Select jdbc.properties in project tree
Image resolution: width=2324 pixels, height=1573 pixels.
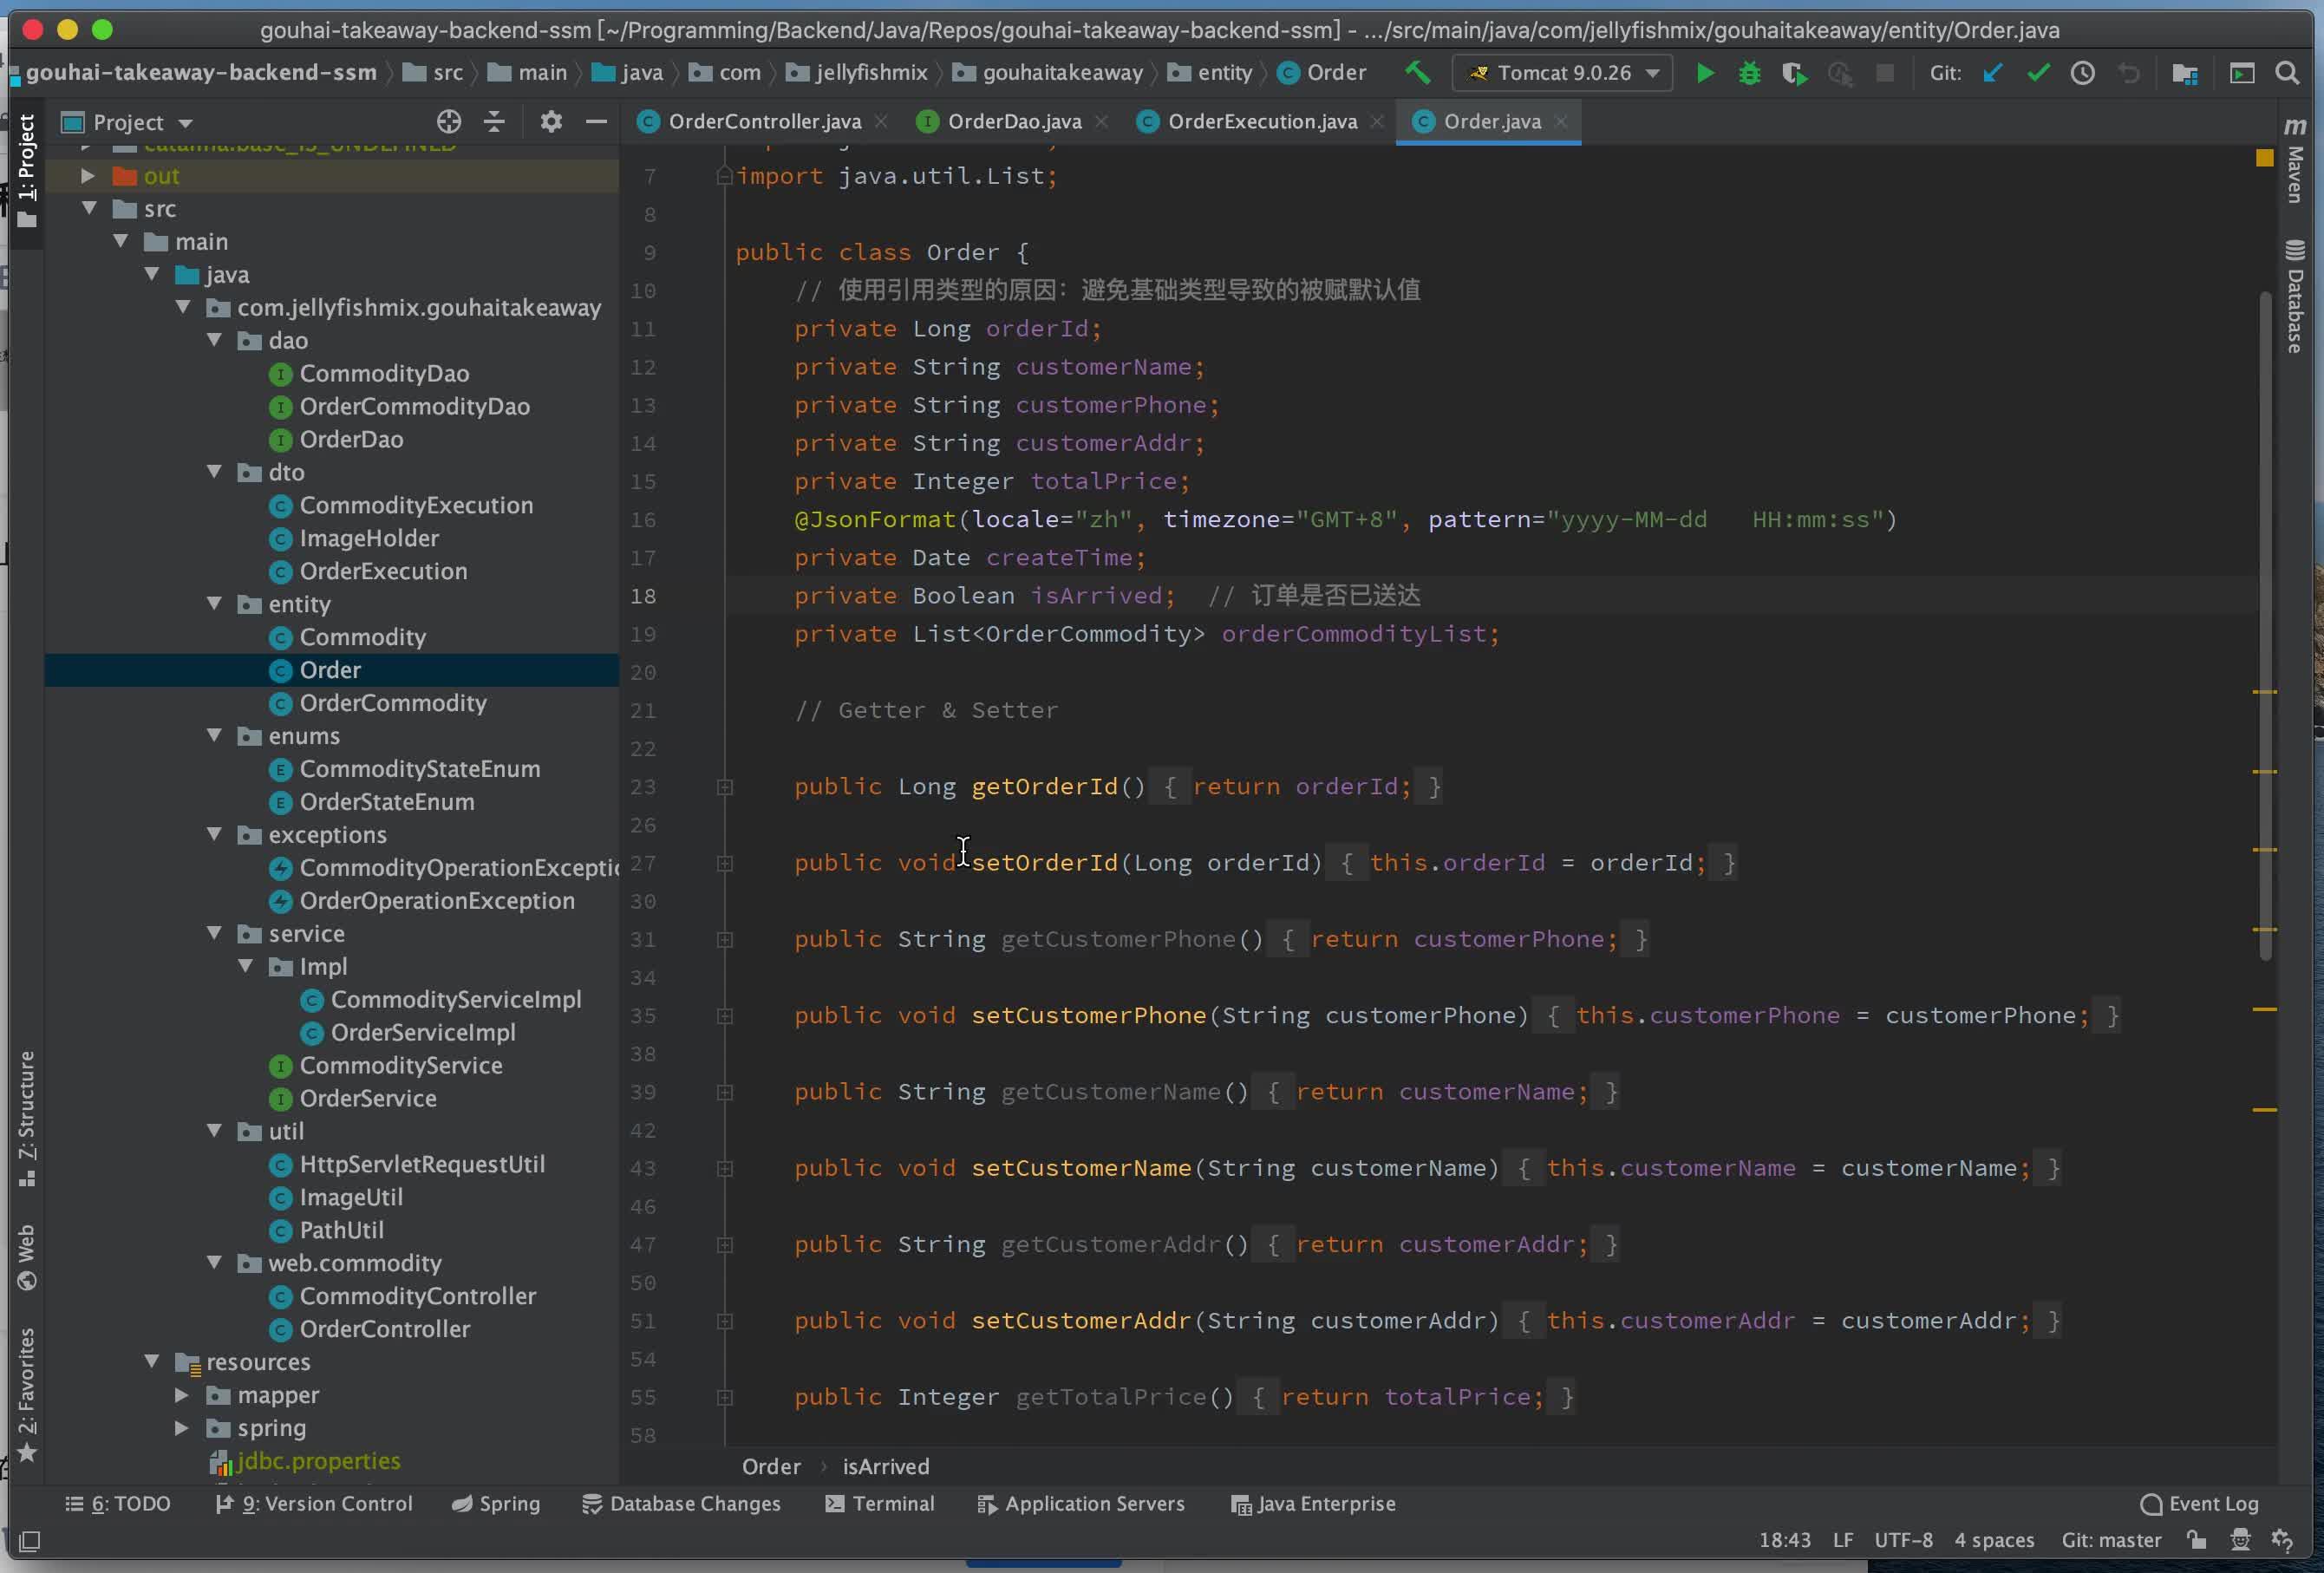[x=318, y=1461]
